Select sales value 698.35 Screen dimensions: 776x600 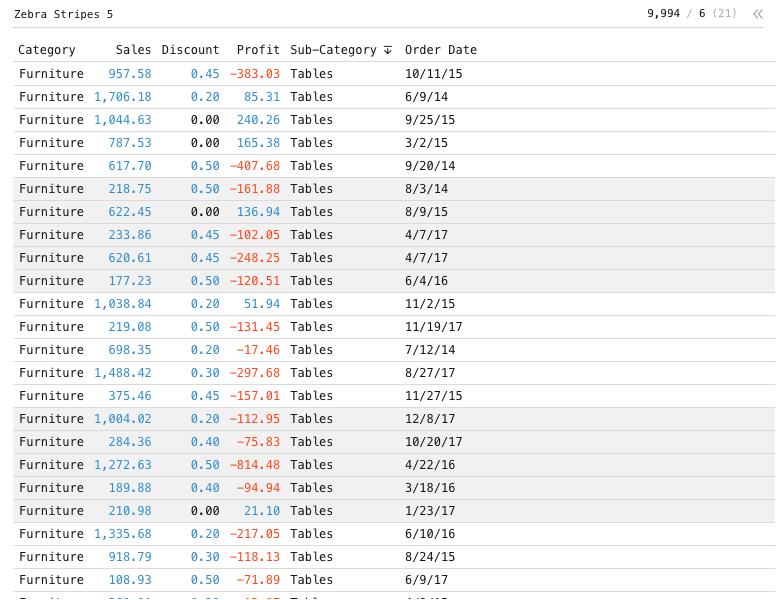pos(130,350)
